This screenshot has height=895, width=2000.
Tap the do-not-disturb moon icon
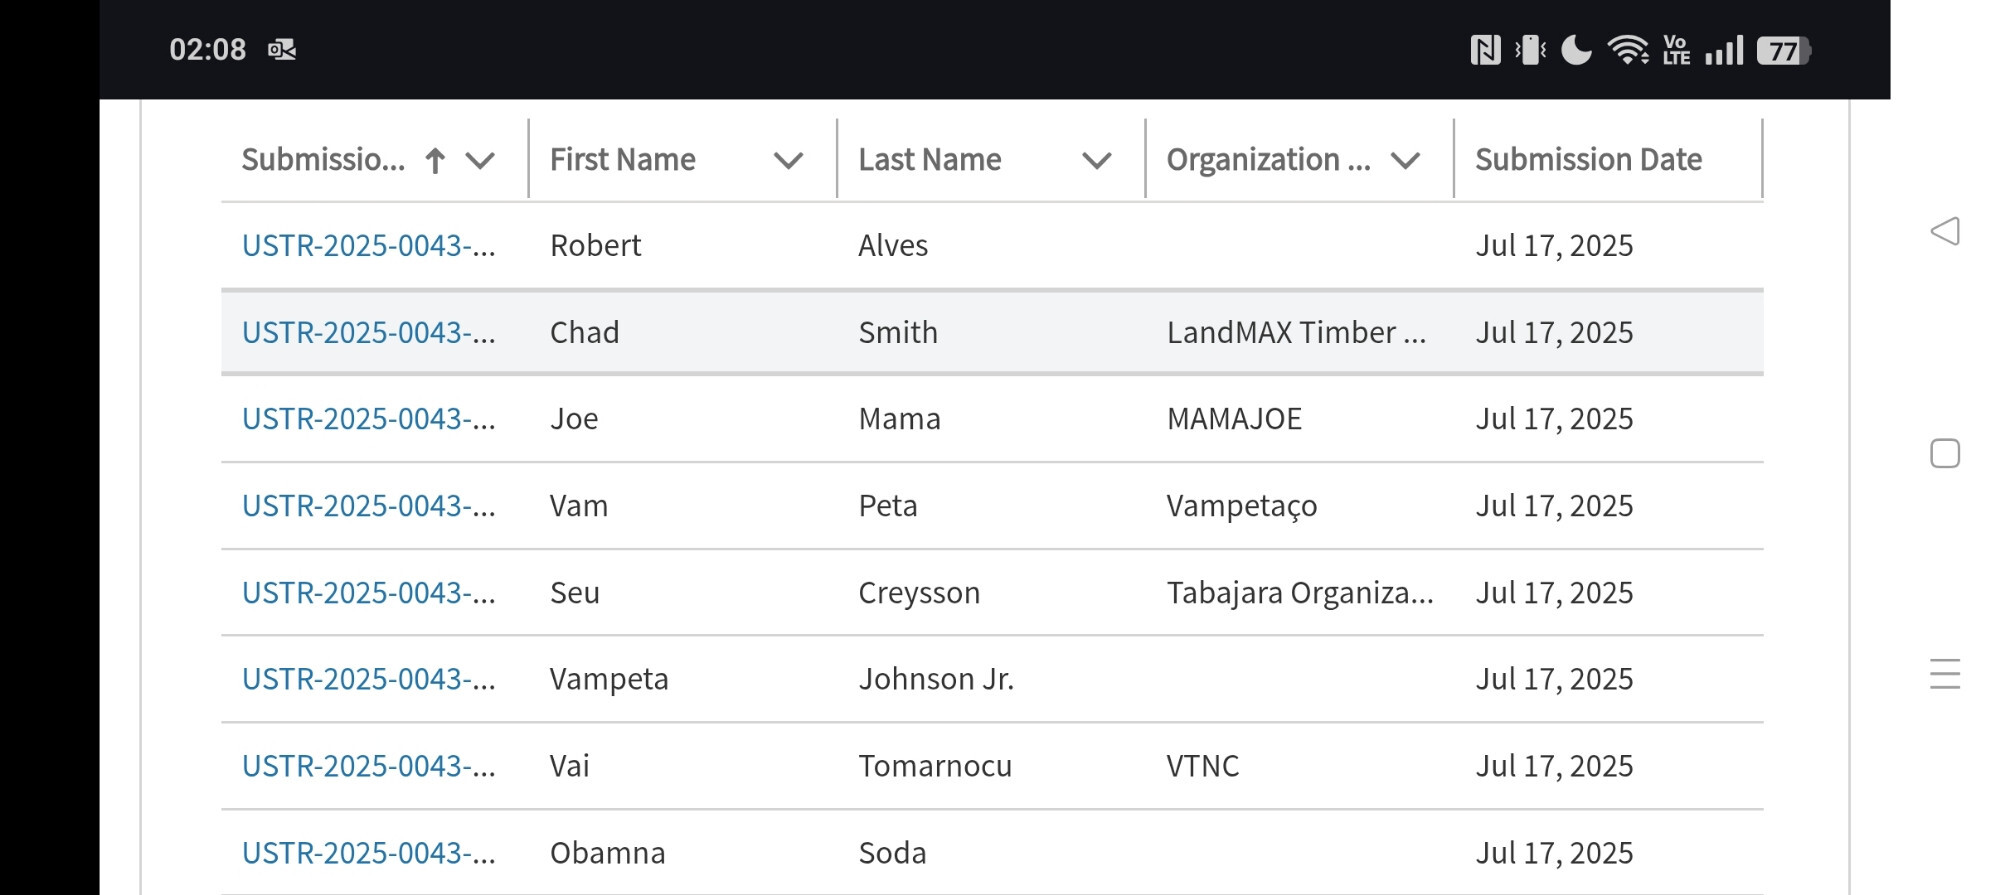click(1576, 49)
